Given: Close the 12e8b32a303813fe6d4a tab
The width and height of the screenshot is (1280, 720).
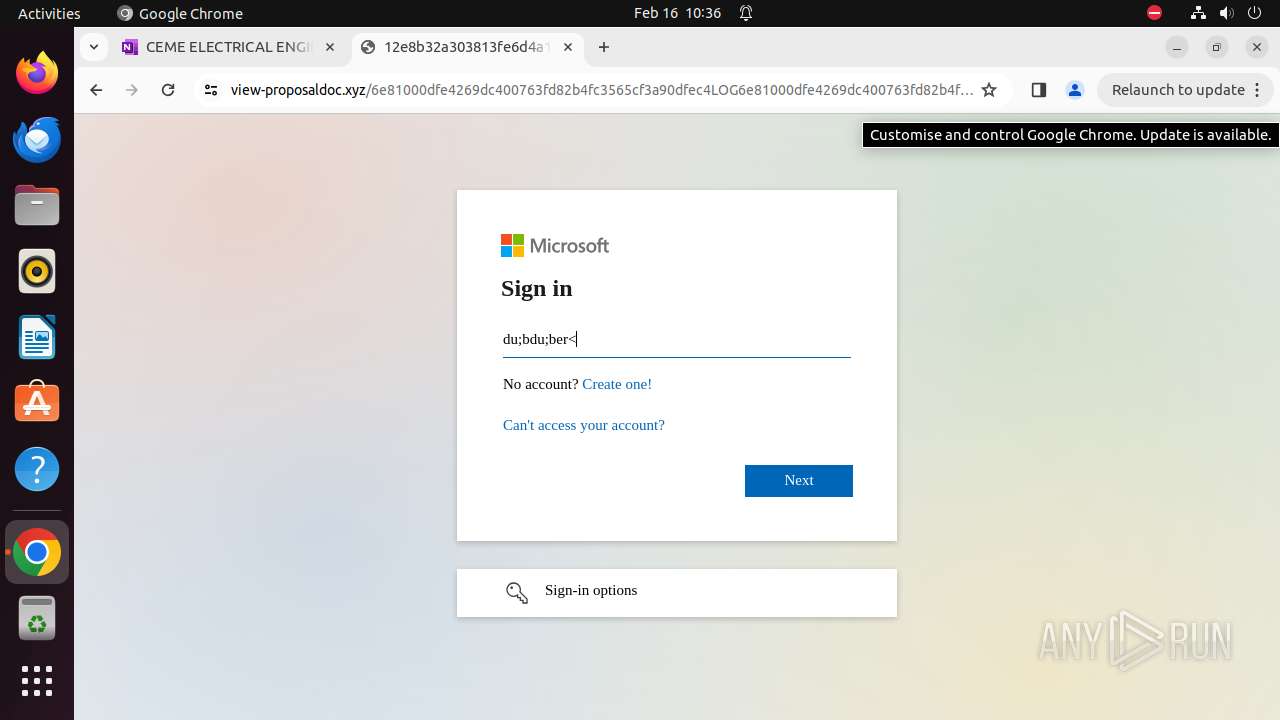Looking at the screenshot, I should (x=568, y=47).
